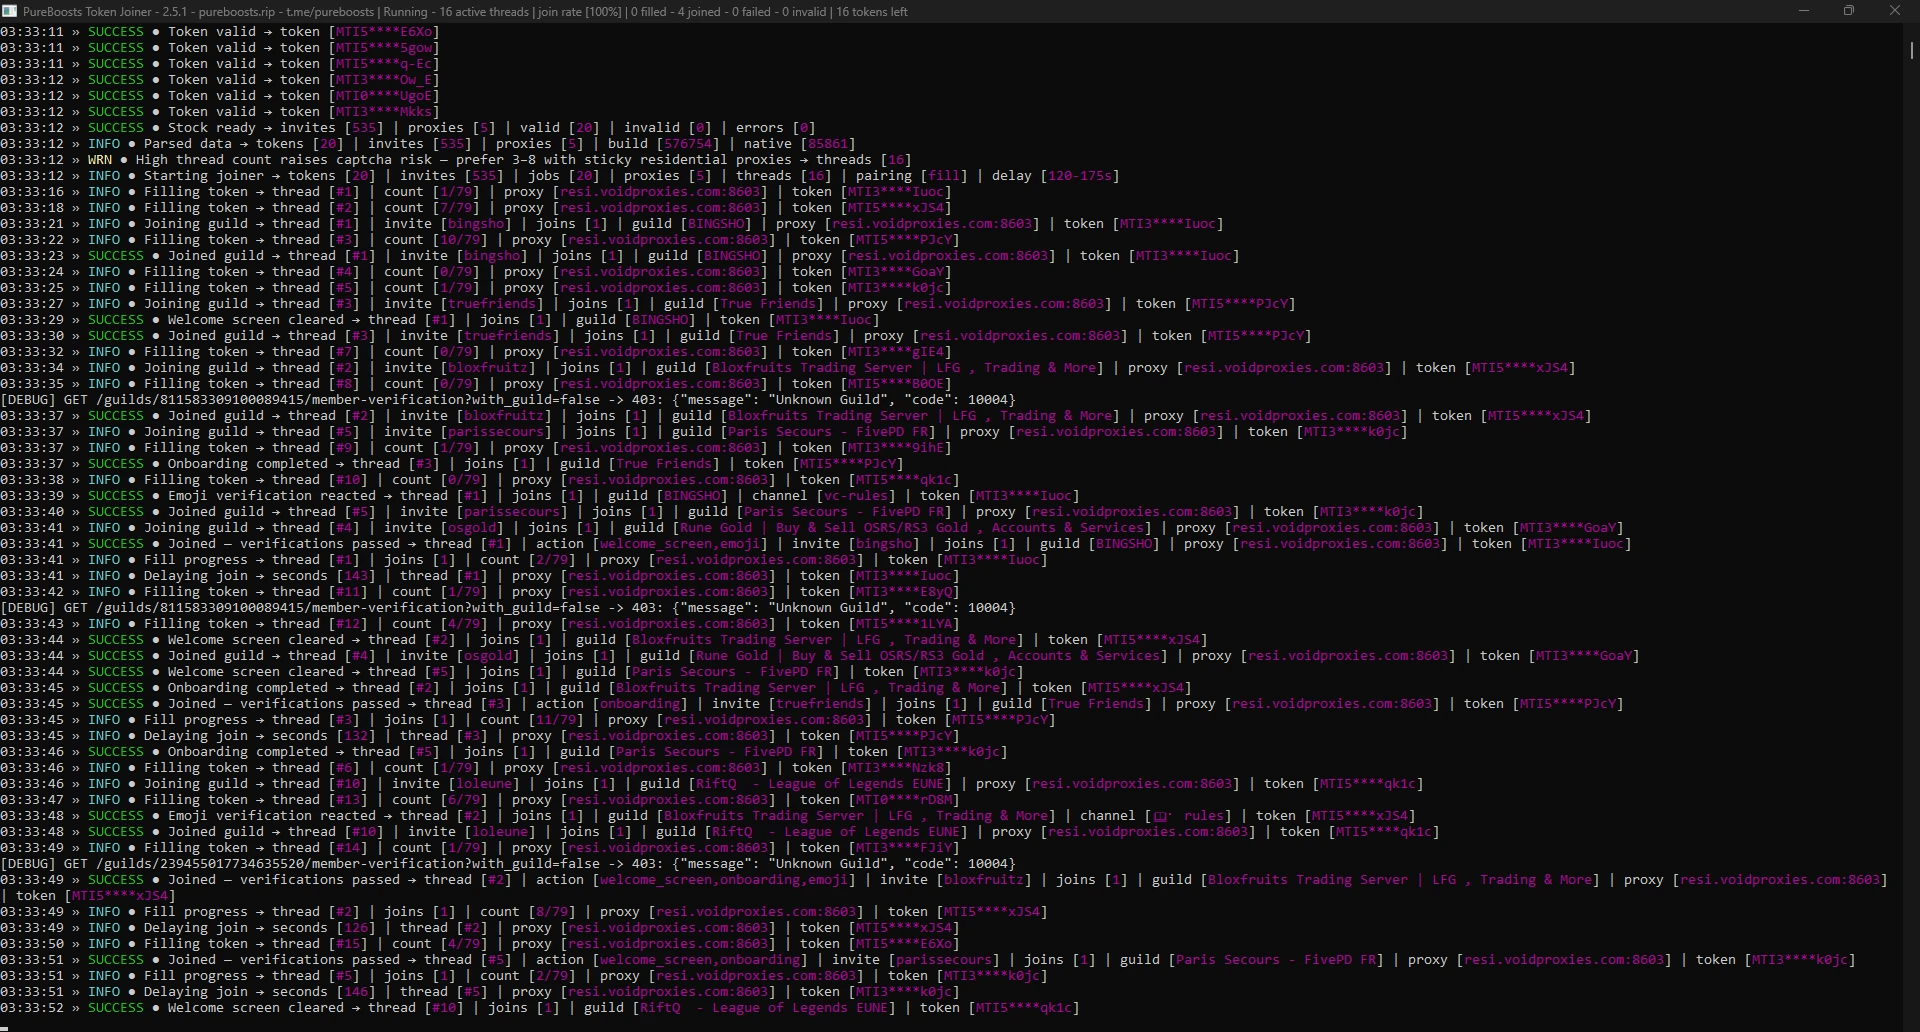The image size is (1920, 1032).
Task: Click the 'Fill progress' line showing count 11/79
Action: 528,720
